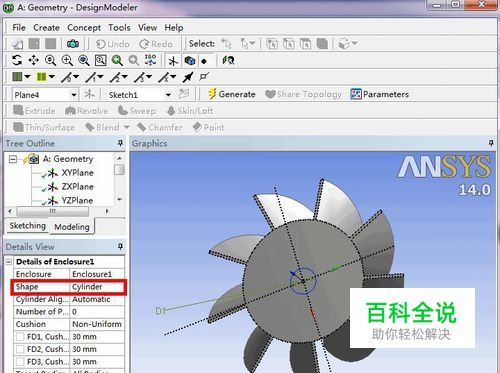Click the Look At Face/Plane icon
This screenshot has height=373, width=500.
[x=228, y=60]
